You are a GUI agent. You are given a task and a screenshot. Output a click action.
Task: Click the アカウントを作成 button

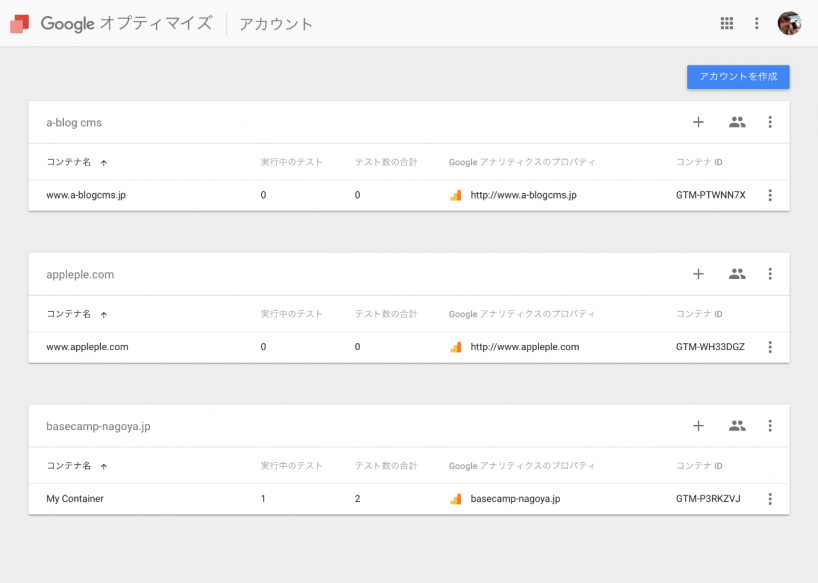(738, 77)
